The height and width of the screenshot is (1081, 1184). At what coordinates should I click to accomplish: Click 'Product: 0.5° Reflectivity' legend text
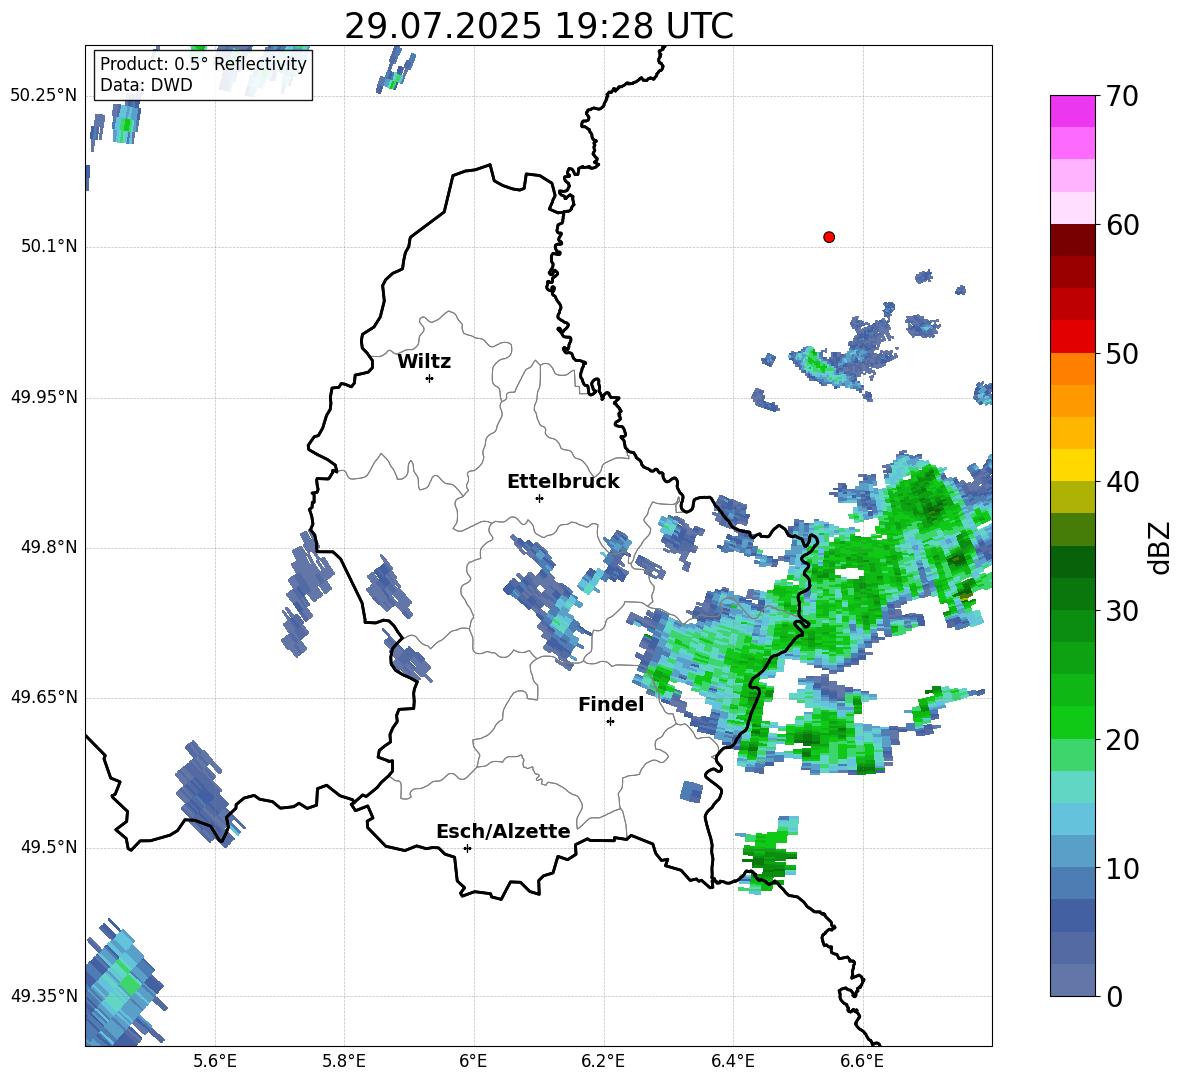coord(203,63)
